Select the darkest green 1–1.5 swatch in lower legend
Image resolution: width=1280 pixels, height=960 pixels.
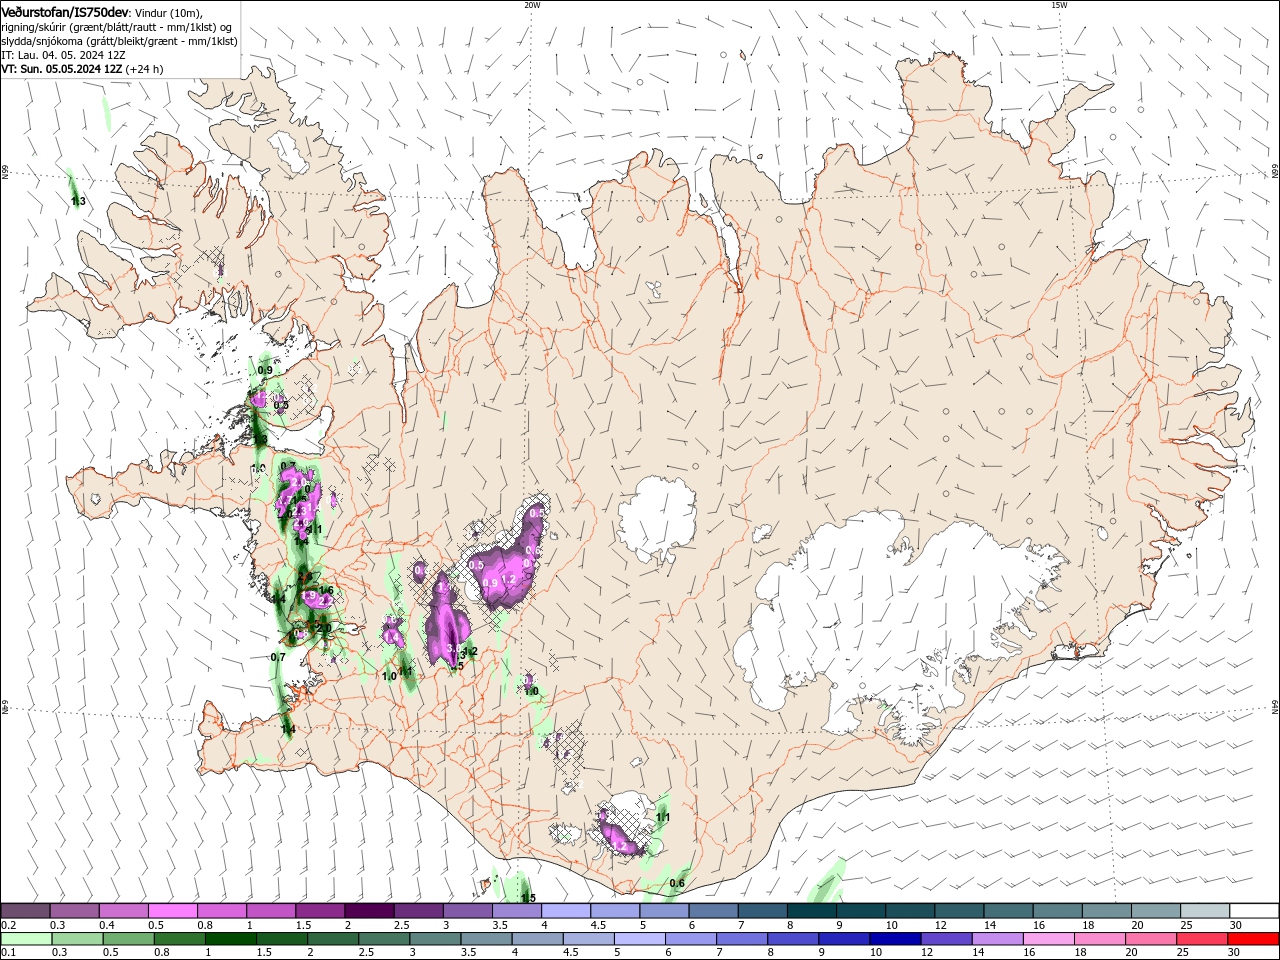[231, 939]
